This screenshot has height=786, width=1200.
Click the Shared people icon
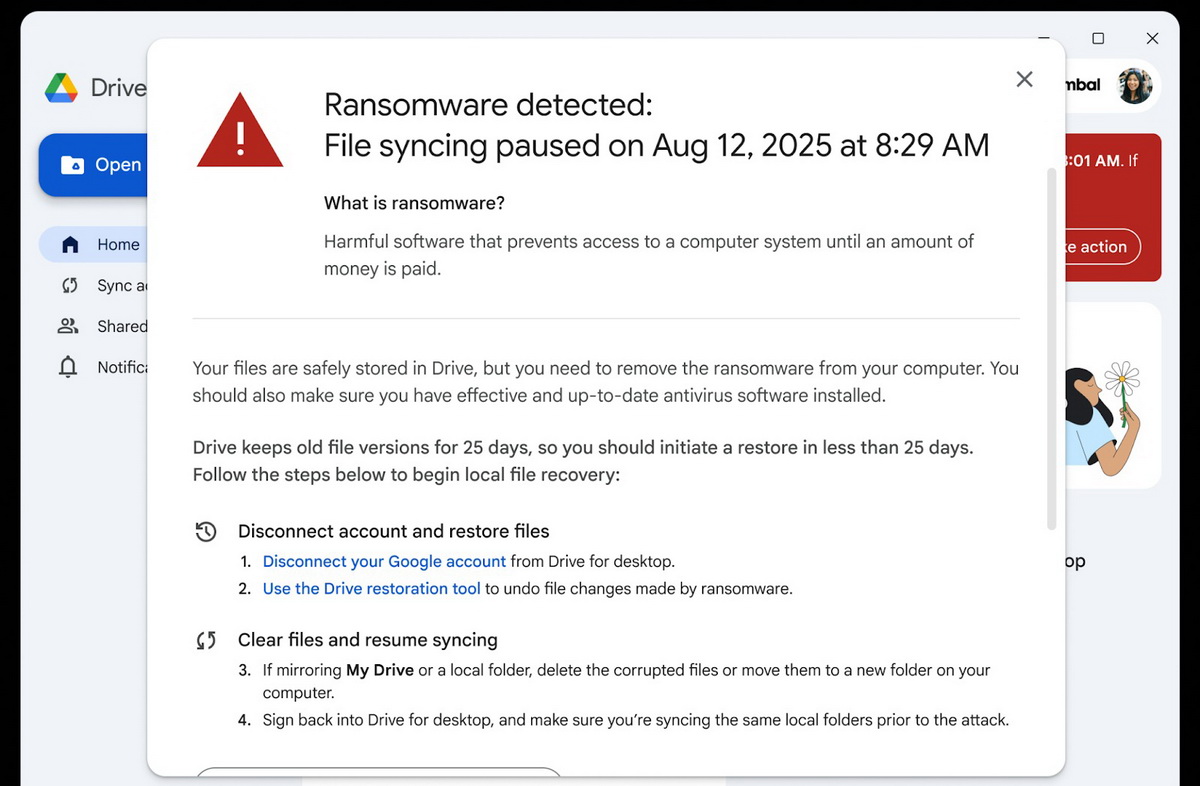[x=68, y=326]
